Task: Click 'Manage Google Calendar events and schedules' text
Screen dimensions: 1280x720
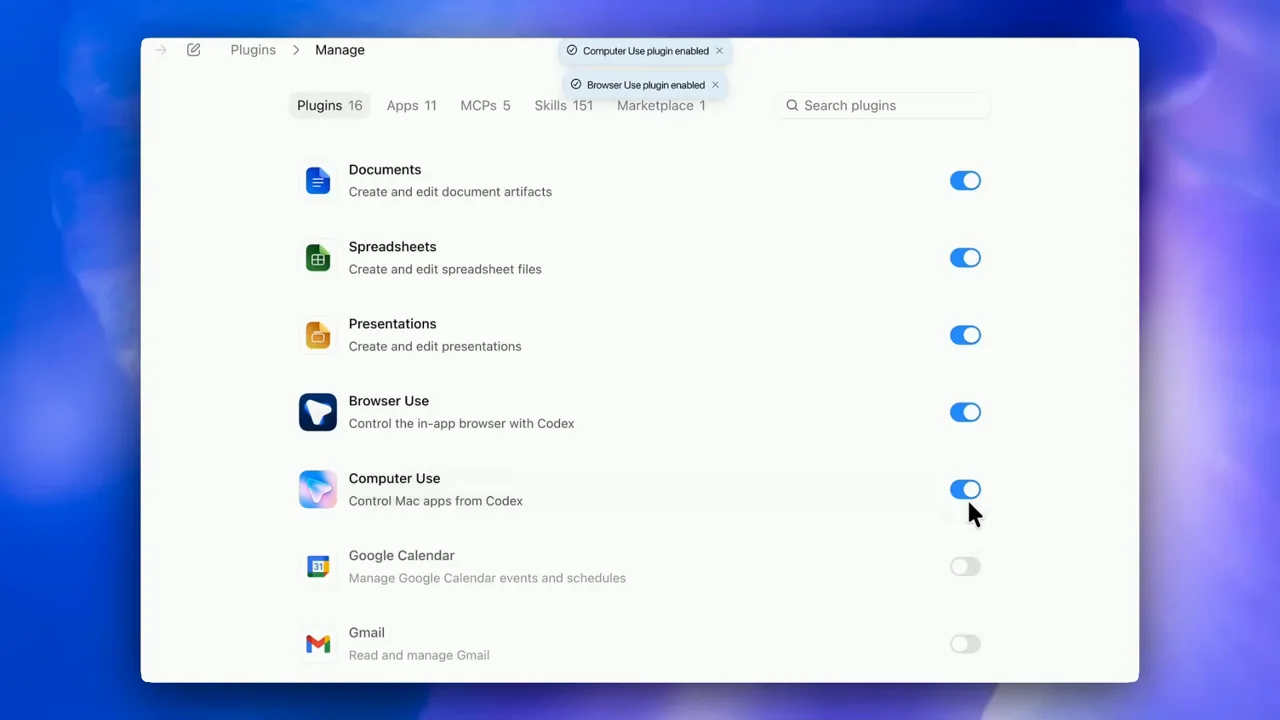Action: 487,578
